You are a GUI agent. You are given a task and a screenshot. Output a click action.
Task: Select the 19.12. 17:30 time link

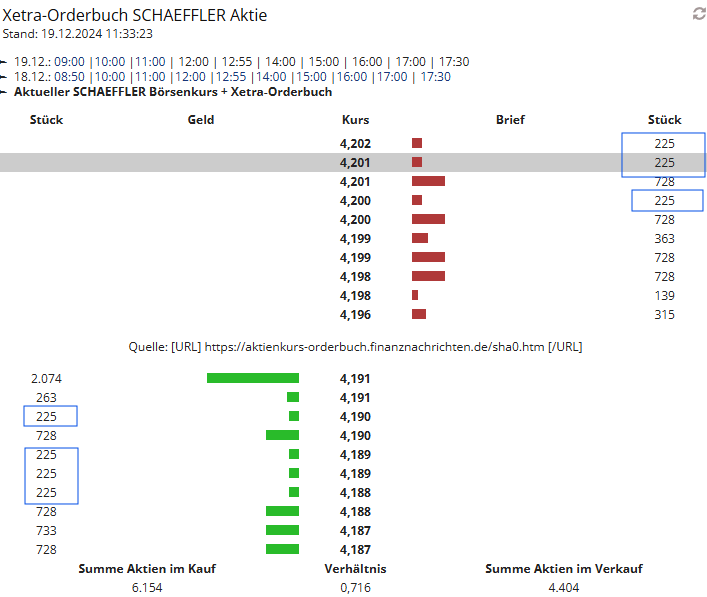pos(454,62)
